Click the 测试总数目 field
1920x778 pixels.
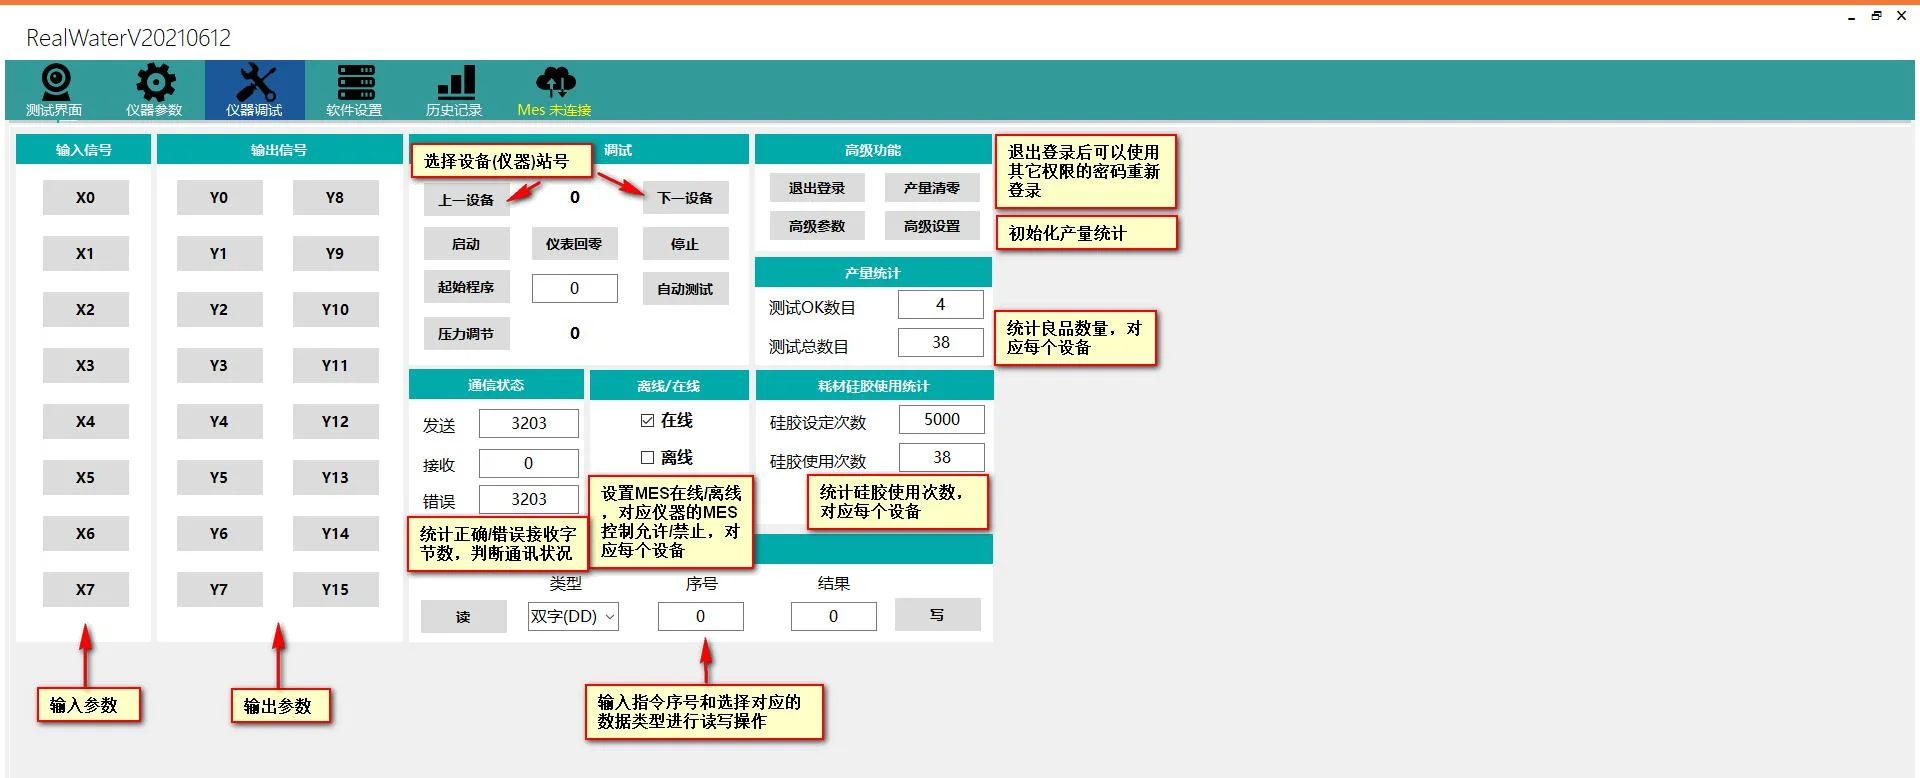(941, 342)
